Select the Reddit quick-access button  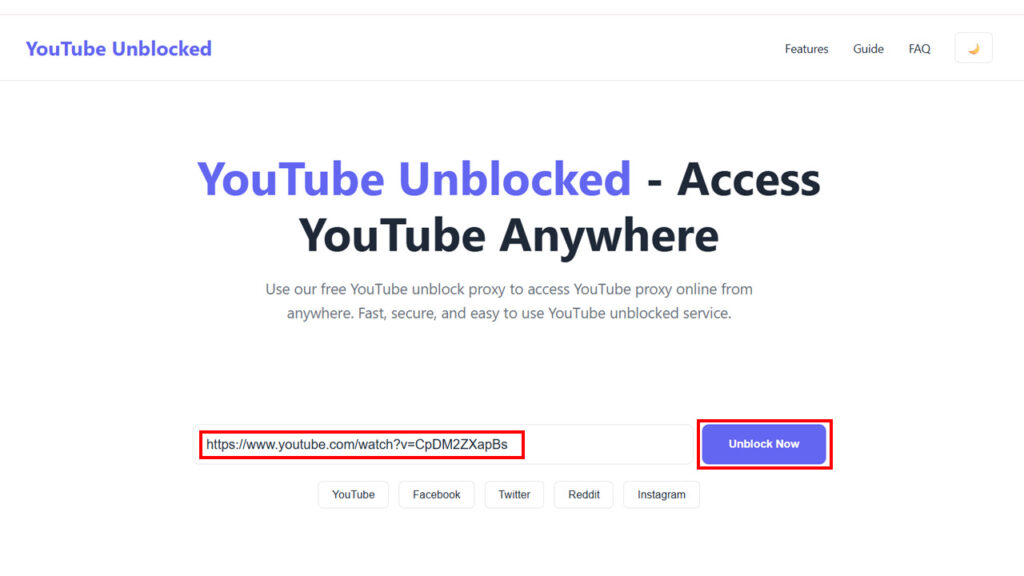point(584,494)
